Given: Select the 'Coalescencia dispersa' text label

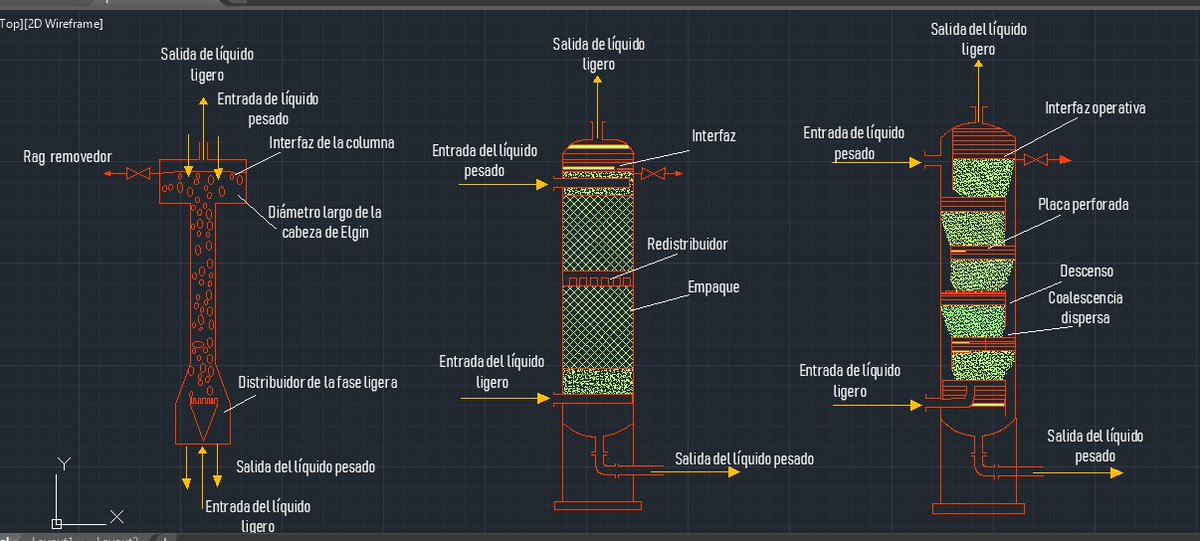Looking at the screenshot, I should pos(1085,308).
